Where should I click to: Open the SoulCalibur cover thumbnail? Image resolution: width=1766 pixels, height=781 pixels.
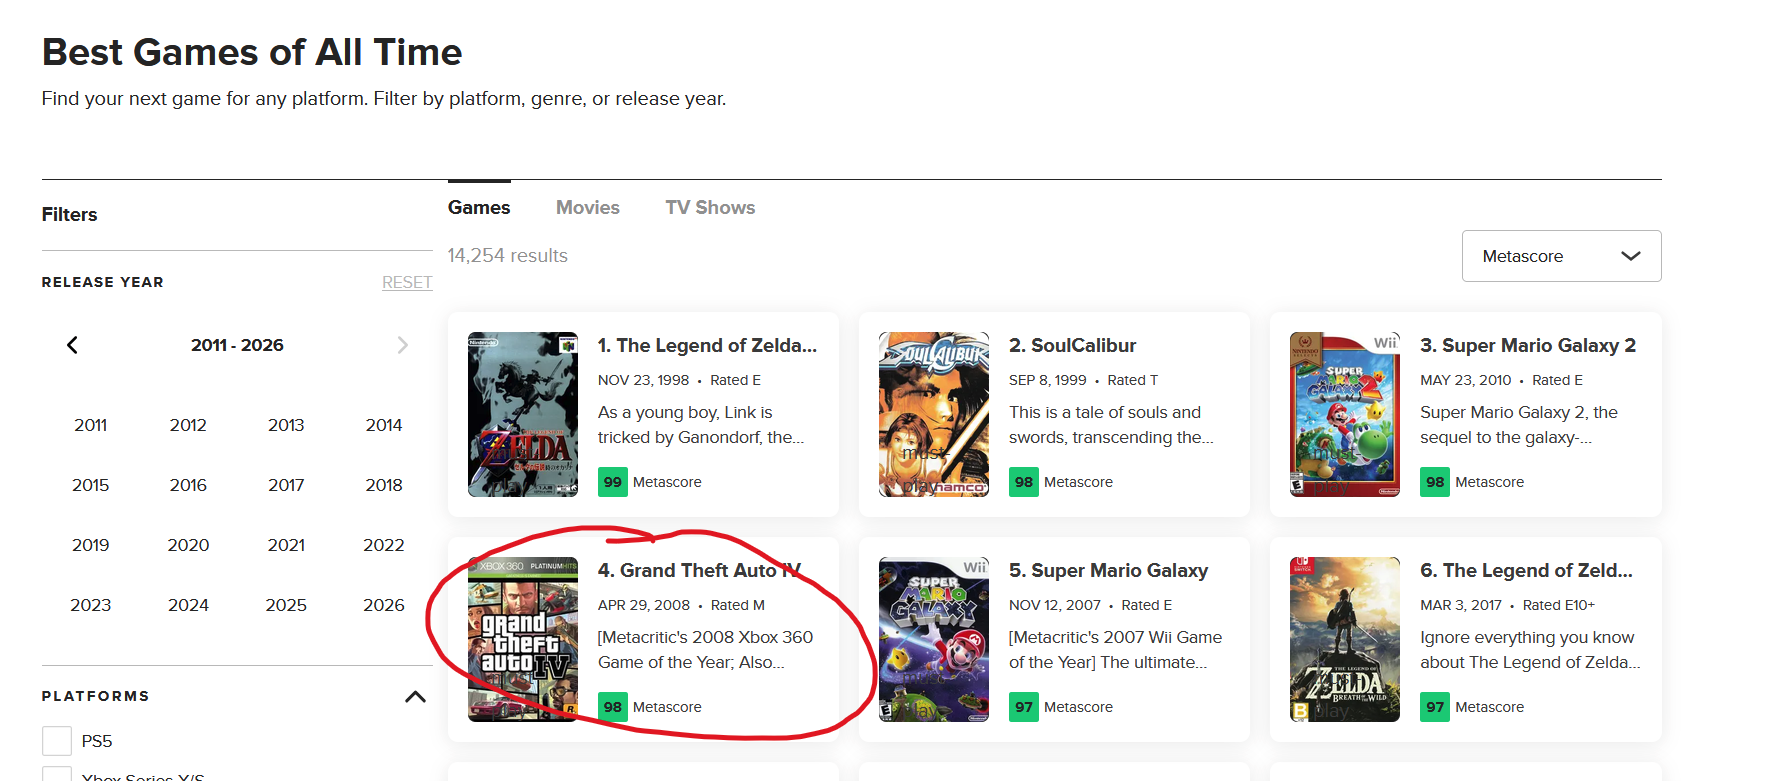pyautogui.click(x=934, y=414)
